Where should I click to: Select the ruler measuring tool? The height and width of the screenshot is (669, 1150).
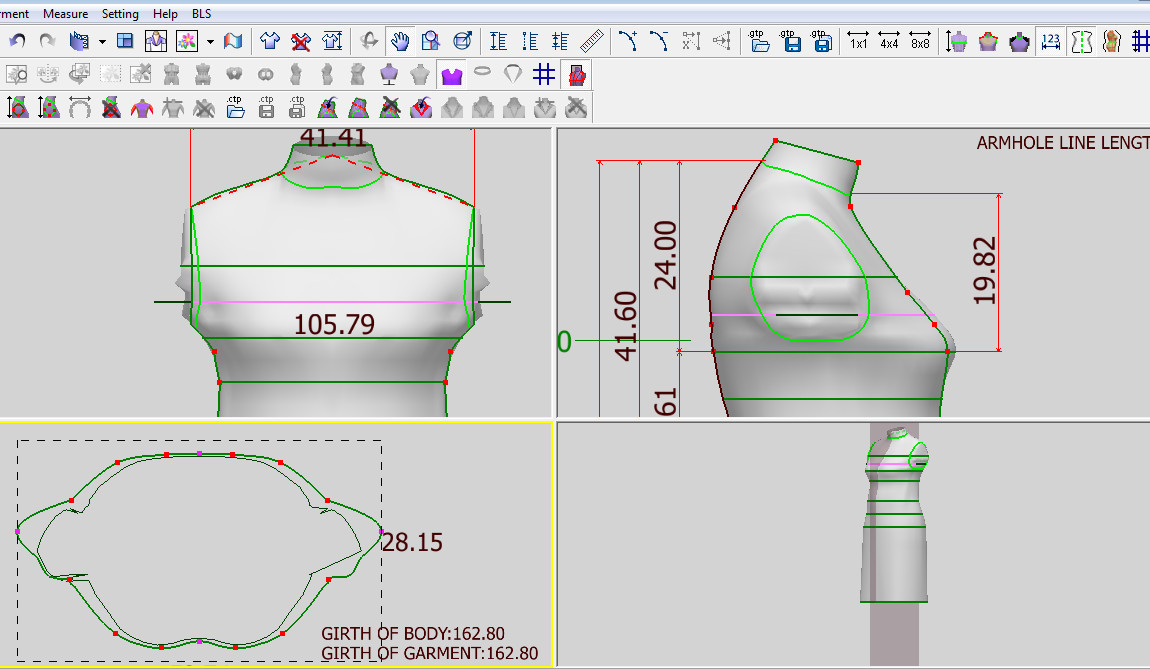click(x=594, y=41)
